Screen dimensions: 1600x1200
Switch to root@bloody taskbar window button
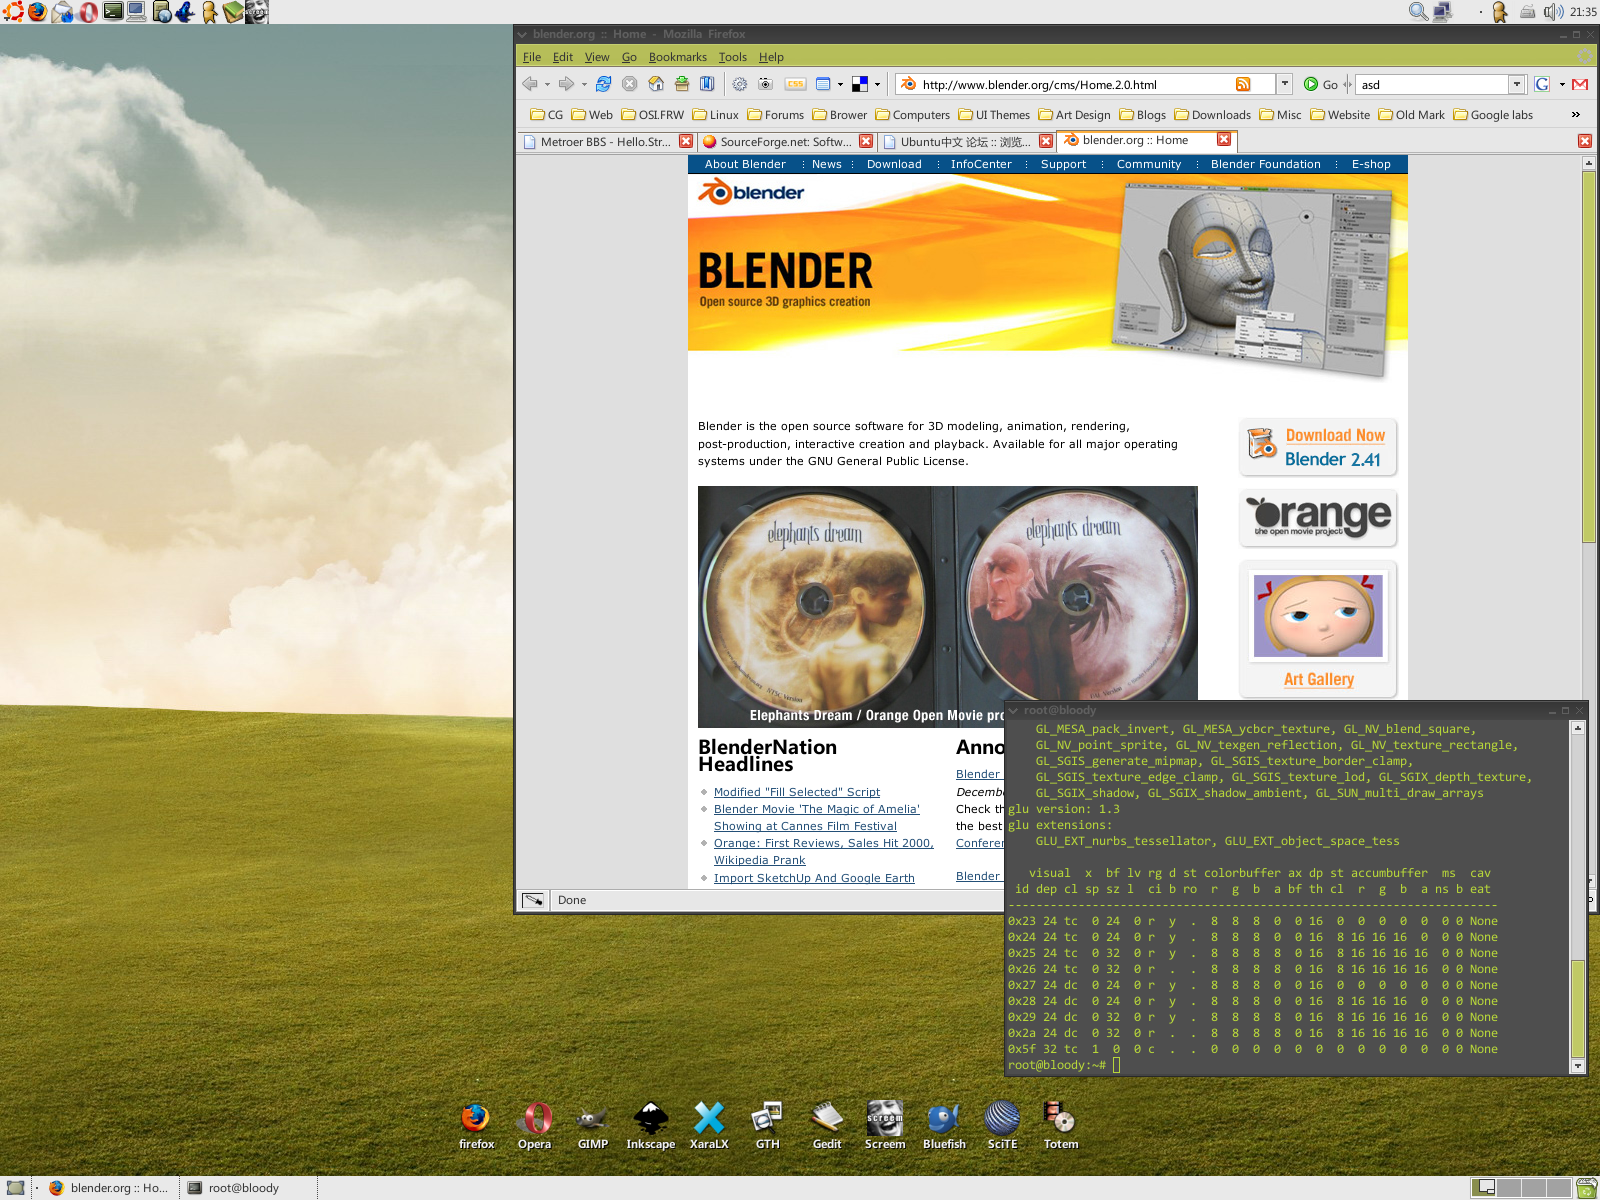click(248, 1188)
